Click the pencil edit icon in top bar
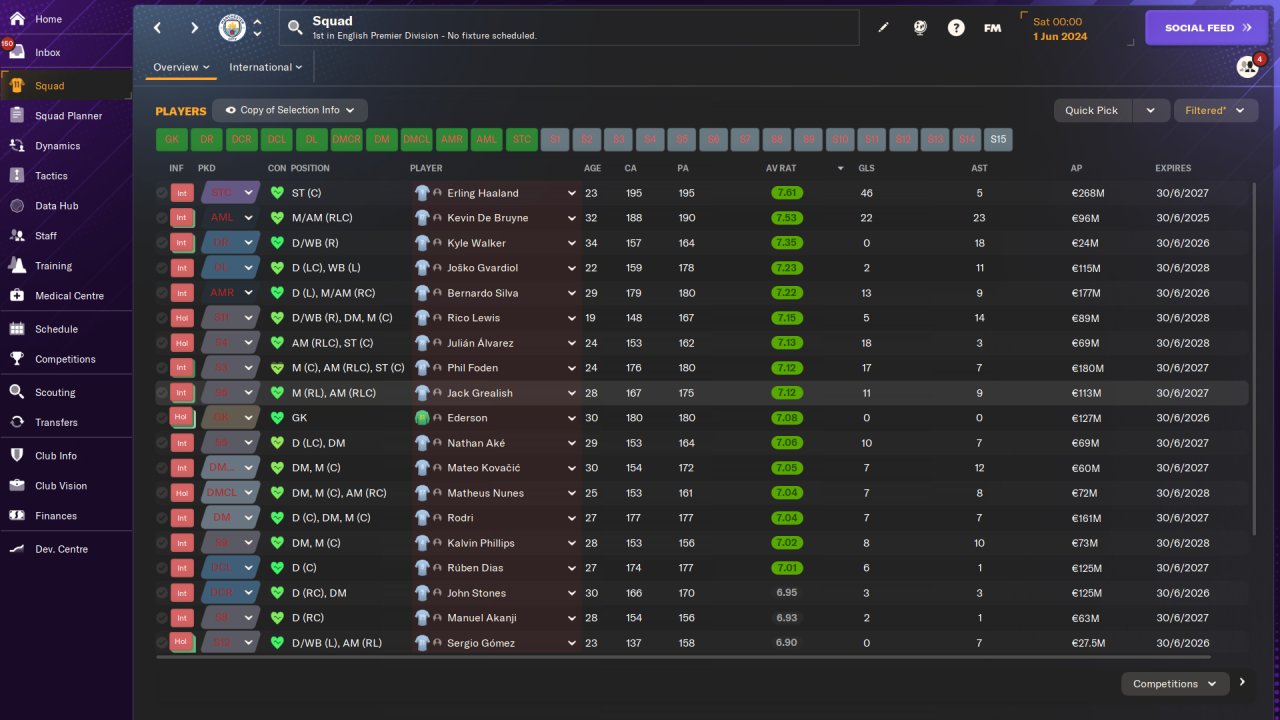The image size is (1280, 720). click(883, 28)
